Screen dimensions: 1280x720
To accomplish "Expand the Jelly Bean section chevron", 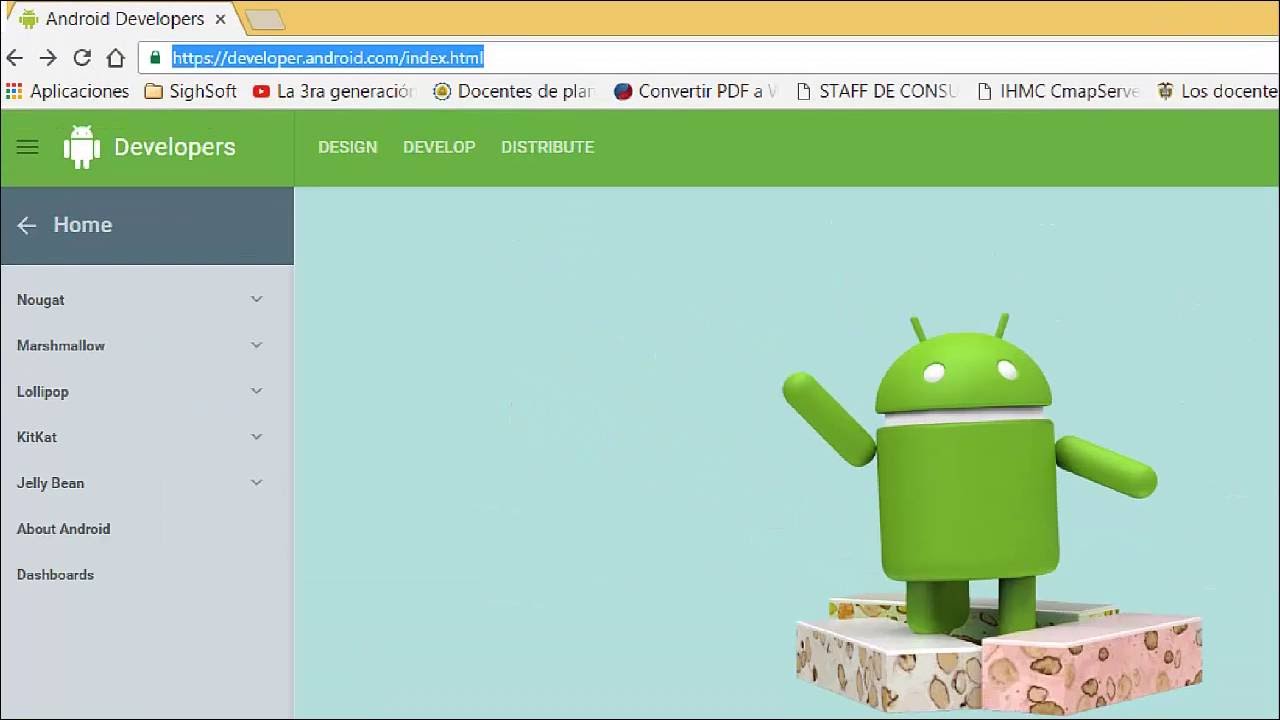I will [257, 482].
